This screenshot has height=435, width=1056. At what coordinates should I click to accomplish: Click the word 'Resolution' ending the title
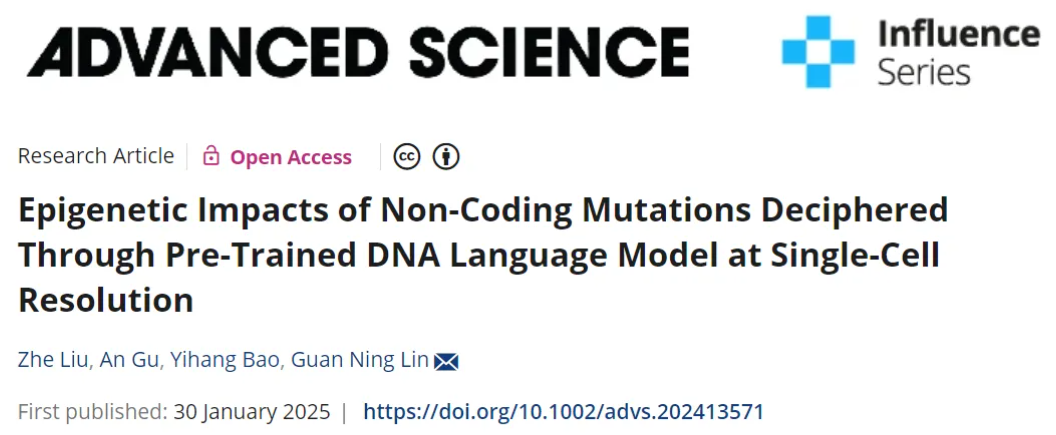tap(105, 300)
